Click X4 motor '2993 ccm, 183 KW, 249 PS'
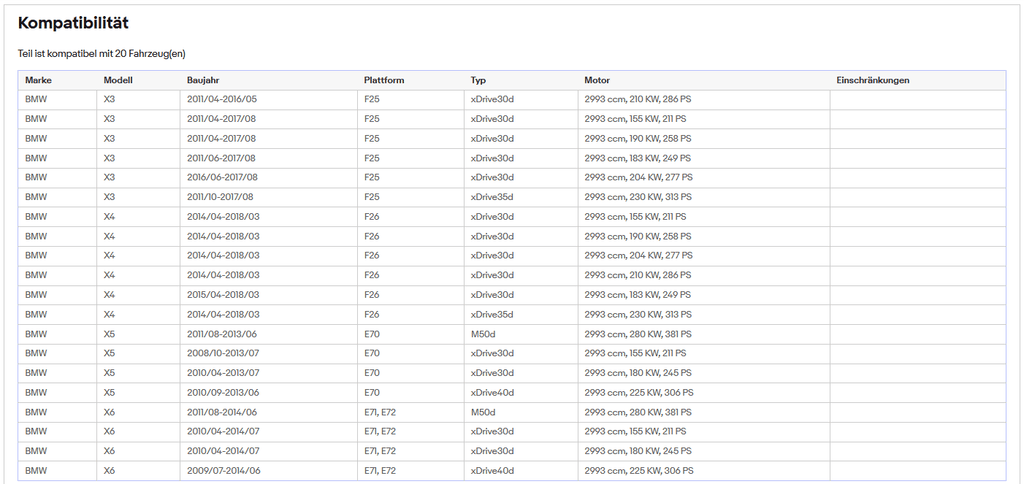 click(x=637, y=295)
